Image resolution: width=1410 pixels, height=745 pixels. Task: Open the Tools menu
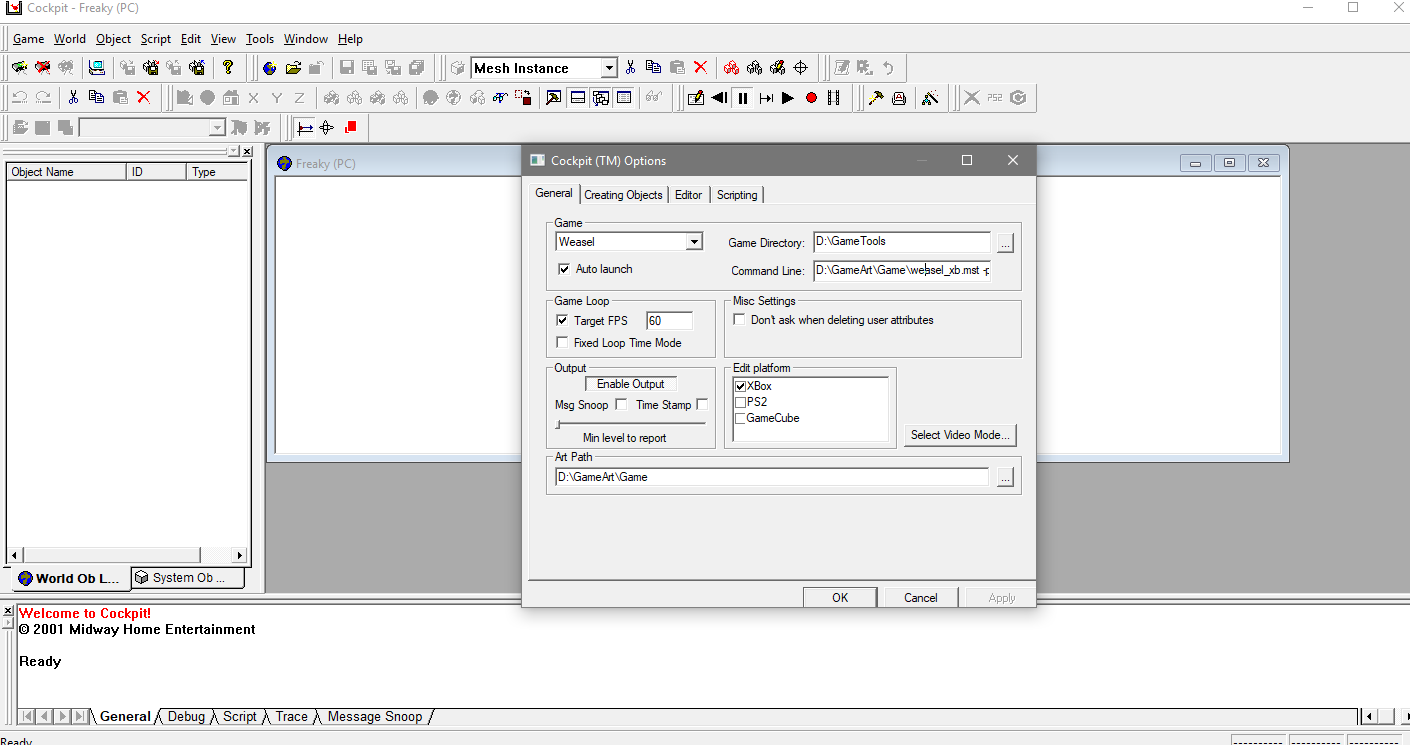point(260,39)
